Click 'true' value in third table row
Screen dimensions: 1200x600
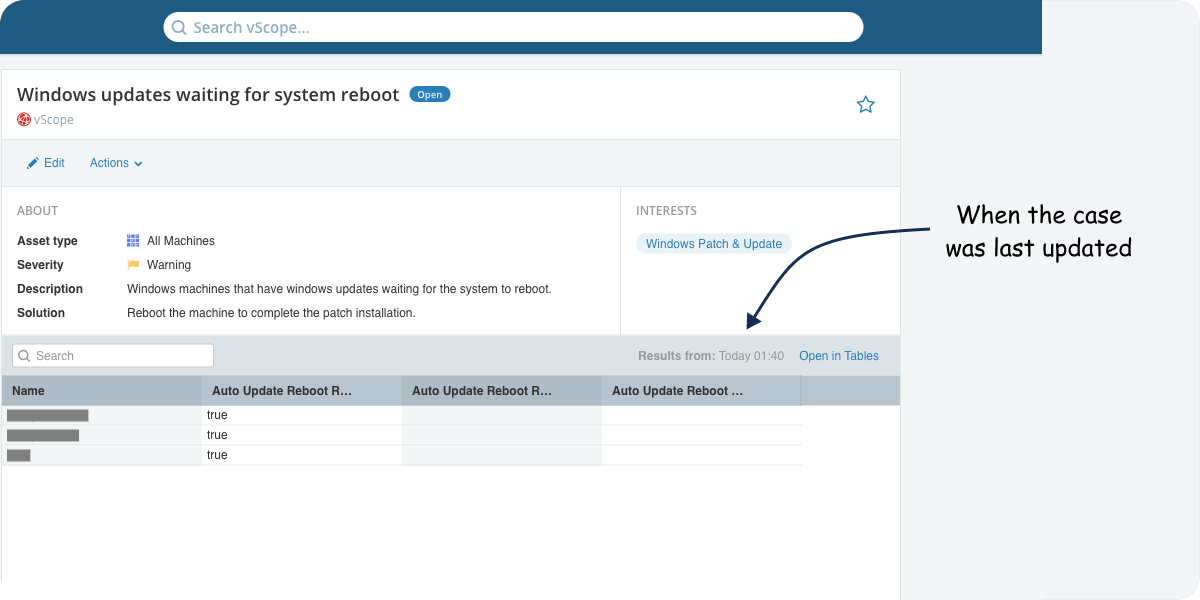click(x=217, y=455)
